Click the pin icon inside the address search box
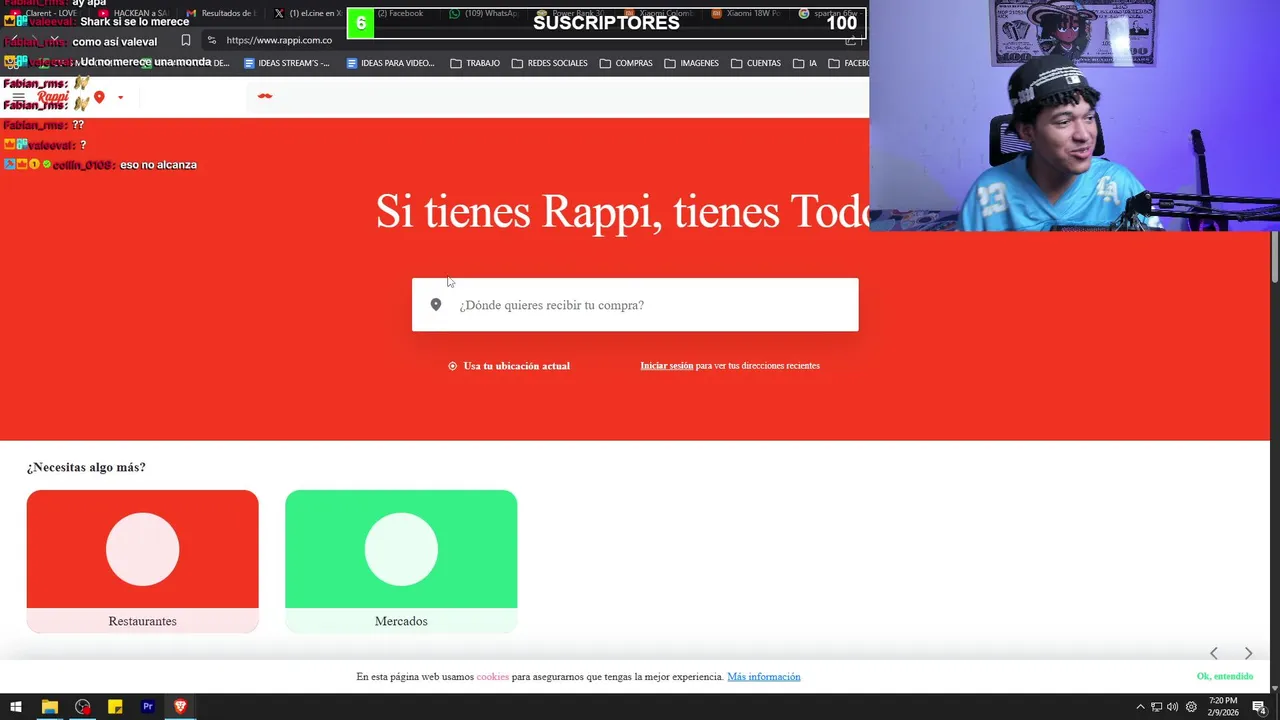The height and width of the screenshot is (720, 1280). (436, 305)
